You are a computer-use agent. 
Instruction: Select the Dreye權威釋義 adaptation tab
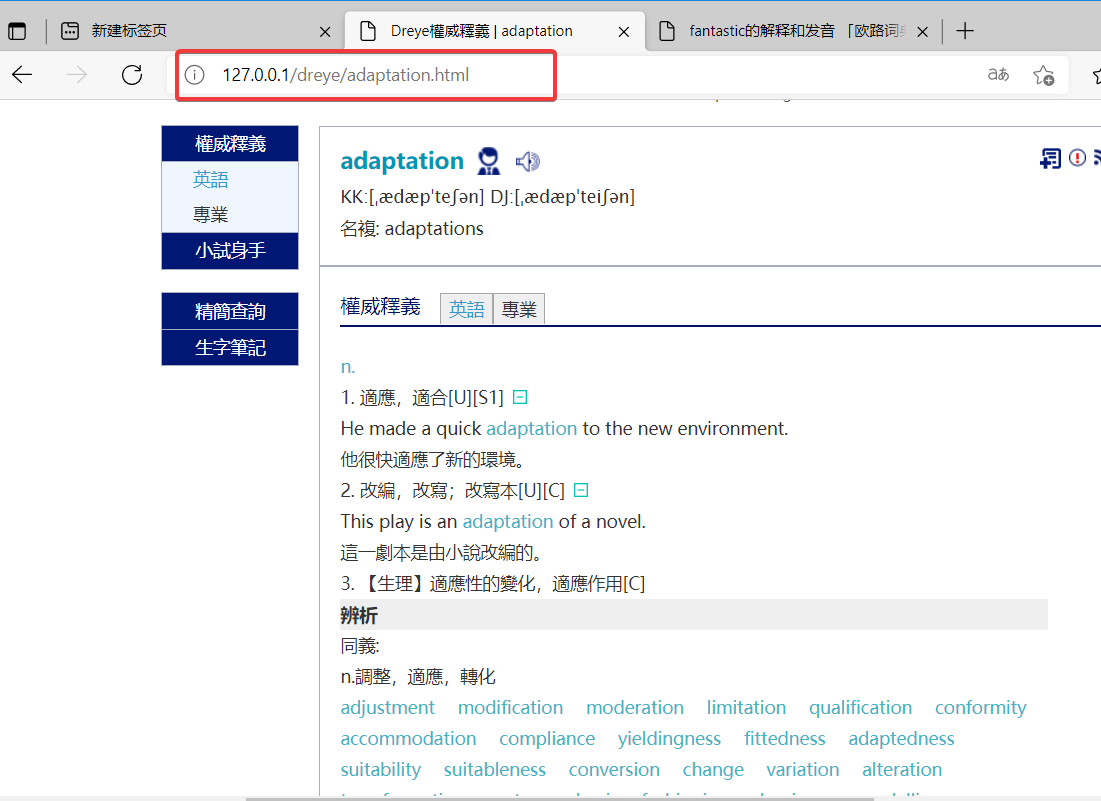click(495, 31)
